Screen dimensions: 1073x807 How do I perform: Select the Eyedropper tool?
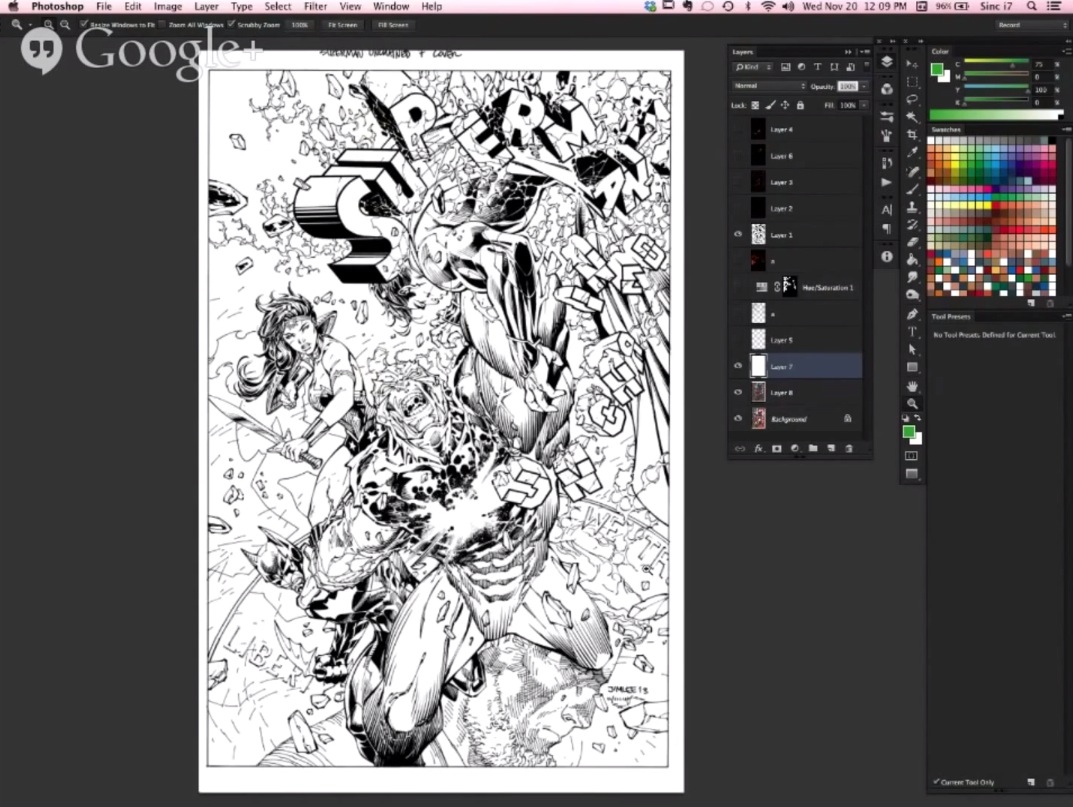(x=912, y=153)
